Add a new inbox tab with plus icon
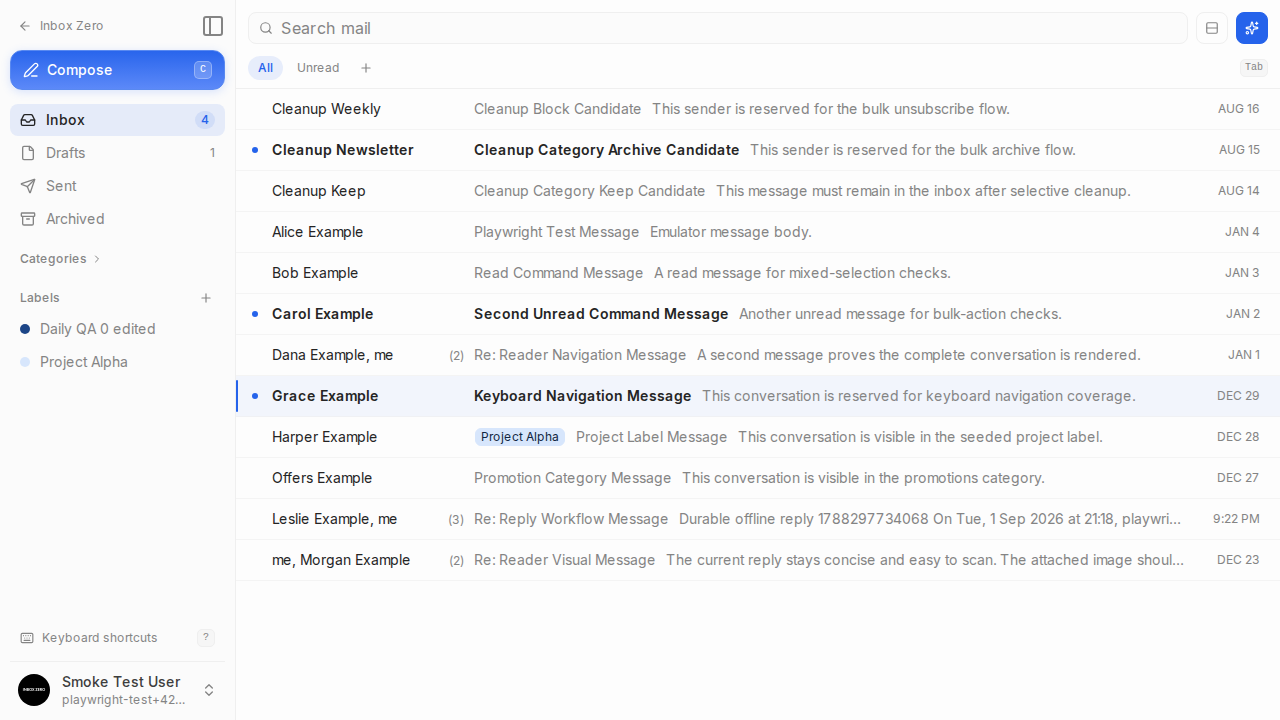 click(366, 68)
